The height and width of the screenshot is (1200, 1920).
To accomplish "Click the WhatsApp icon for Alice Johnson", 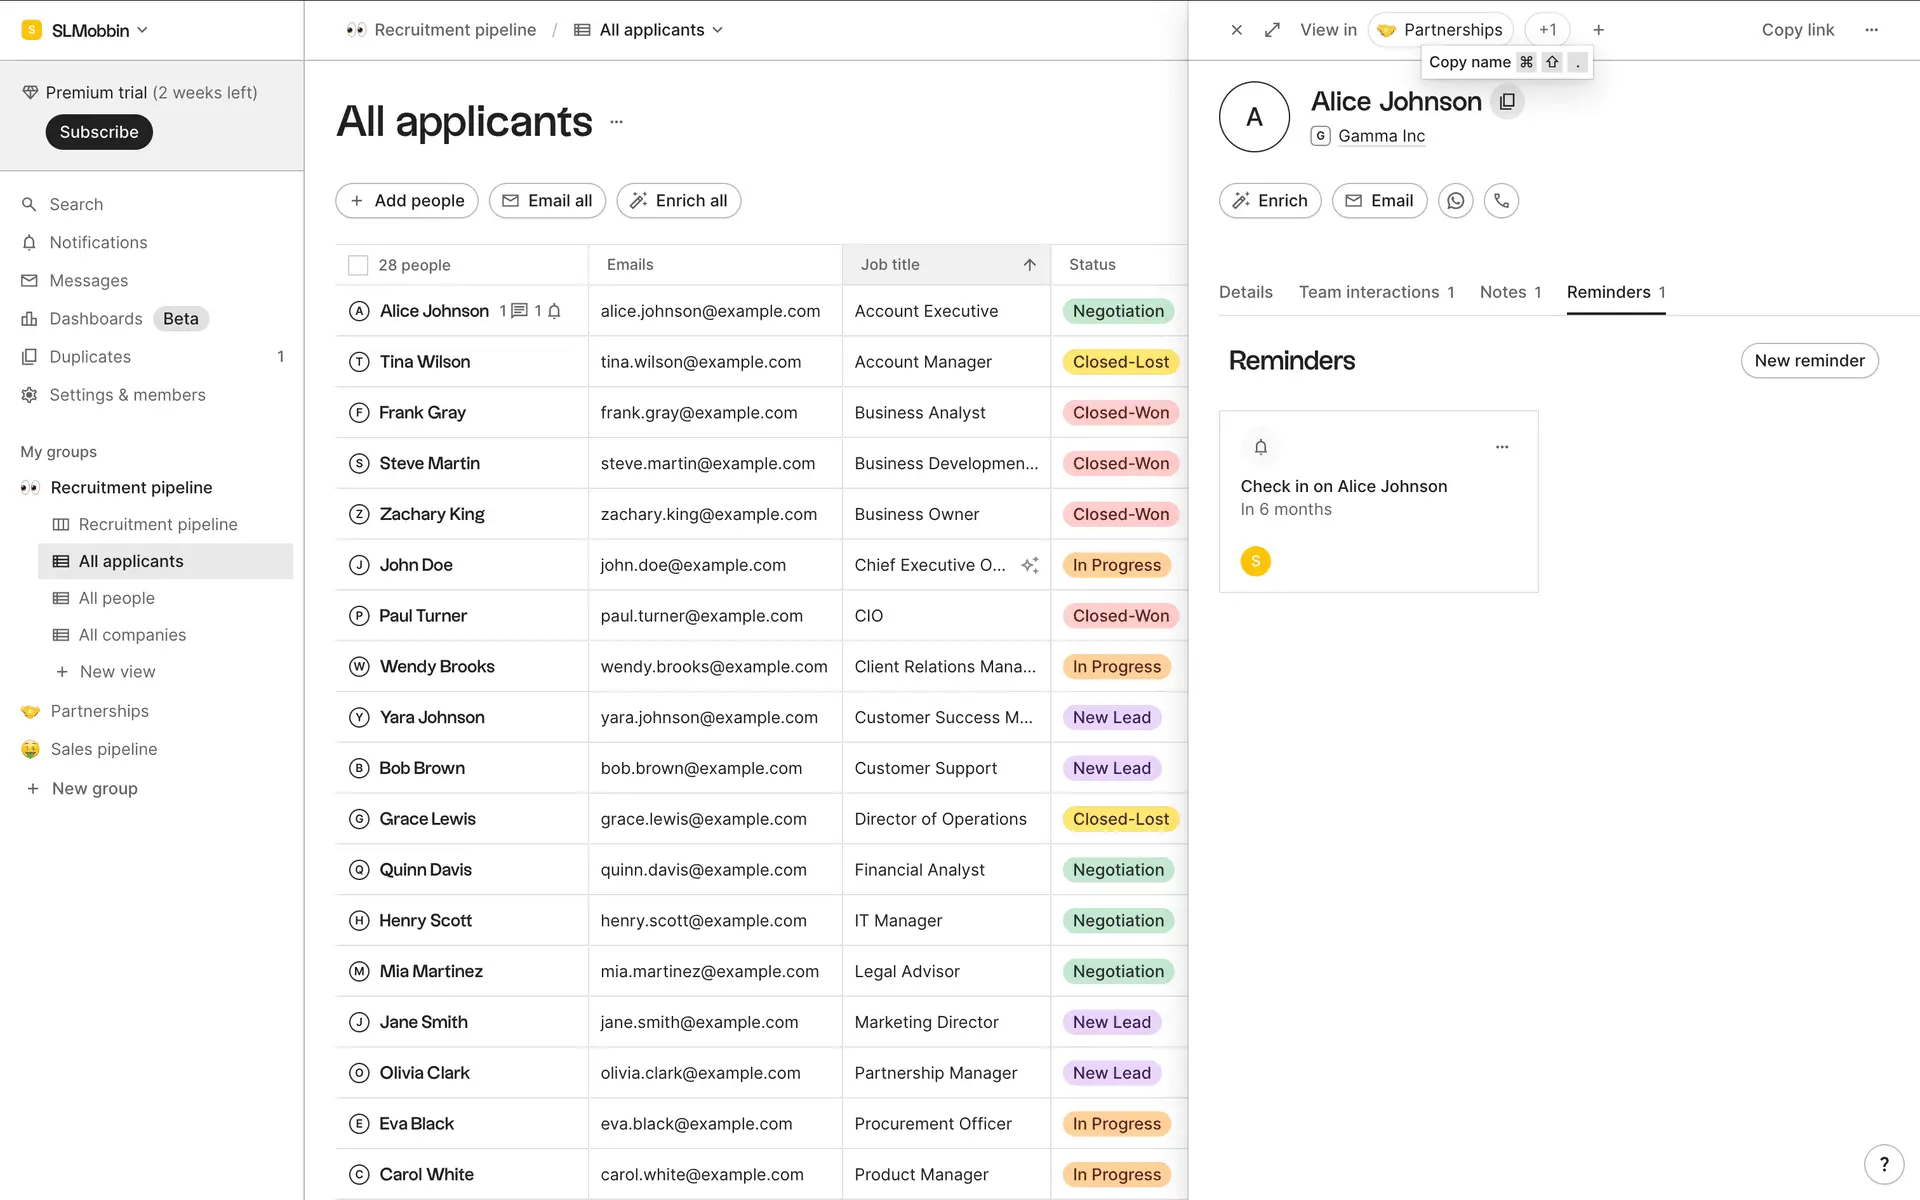I will 1455,201.
